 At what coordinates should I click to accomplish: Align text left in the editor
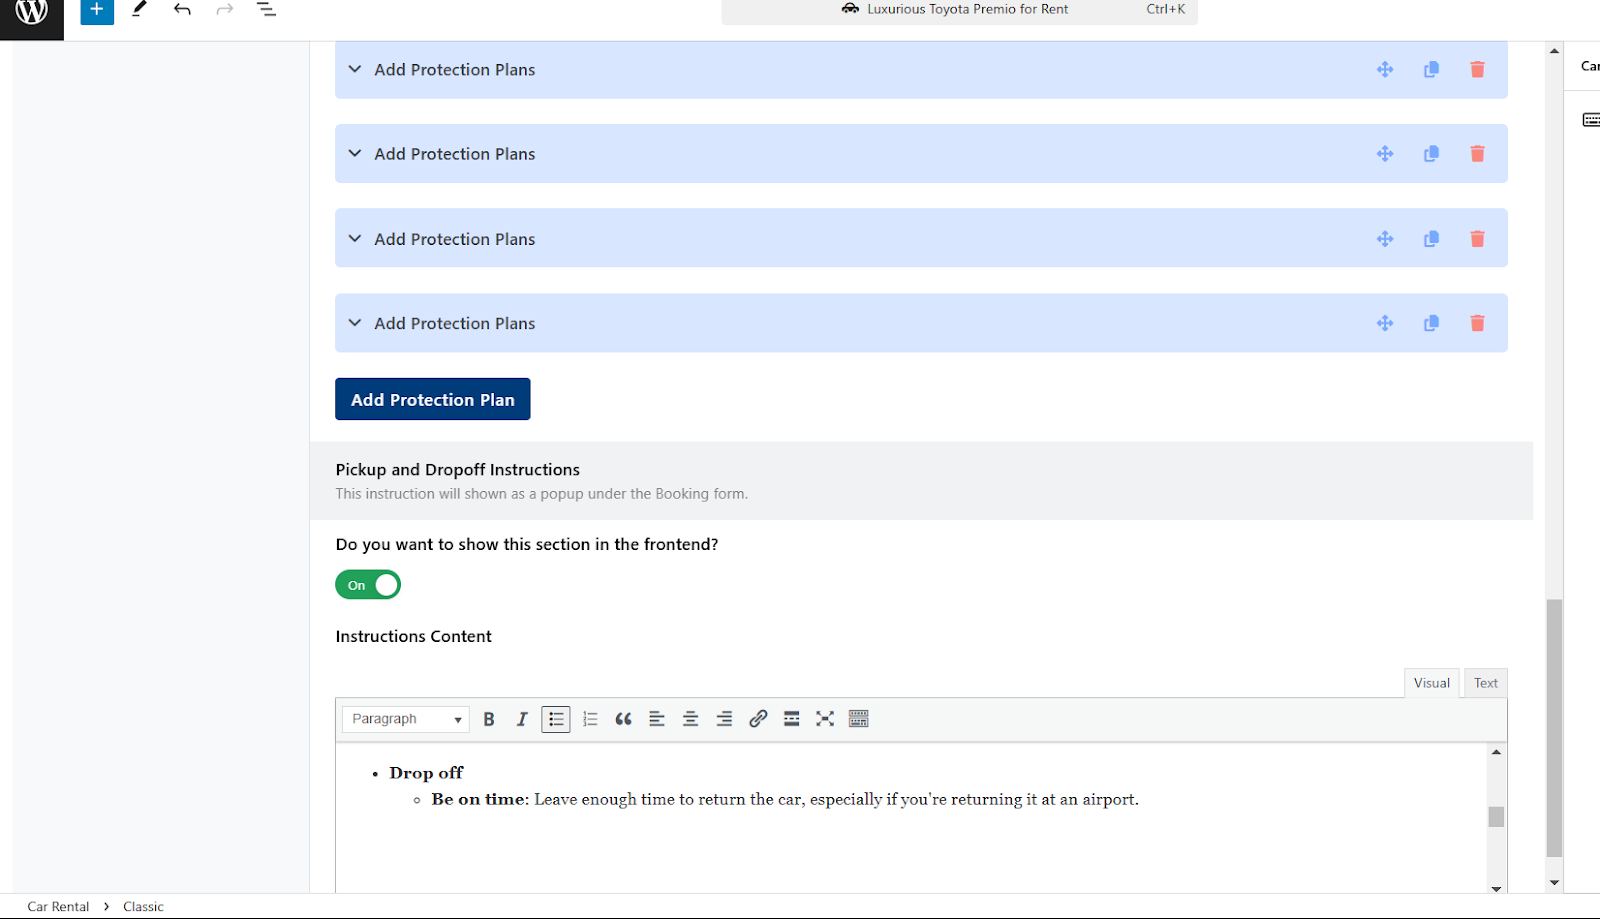[x=657, y=719]
